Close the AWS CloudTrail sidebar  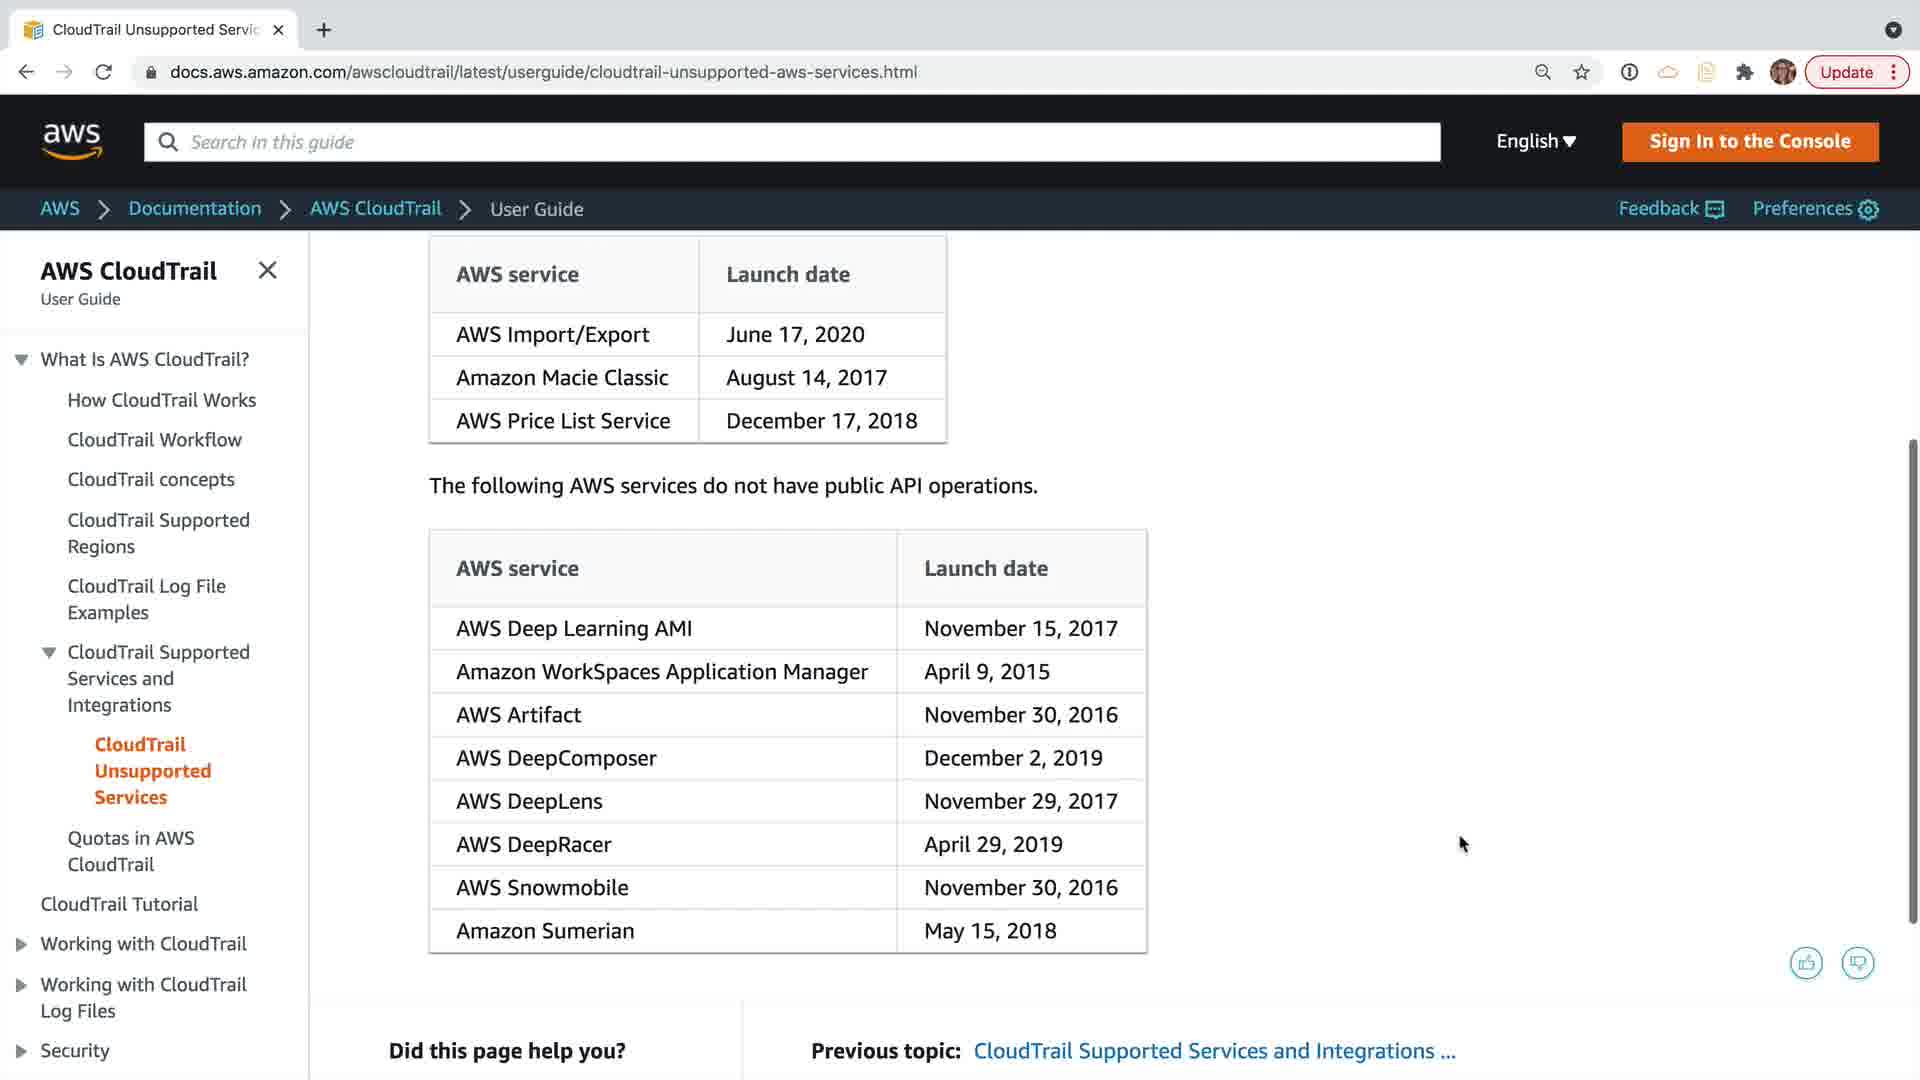click(x=267, y=270)
